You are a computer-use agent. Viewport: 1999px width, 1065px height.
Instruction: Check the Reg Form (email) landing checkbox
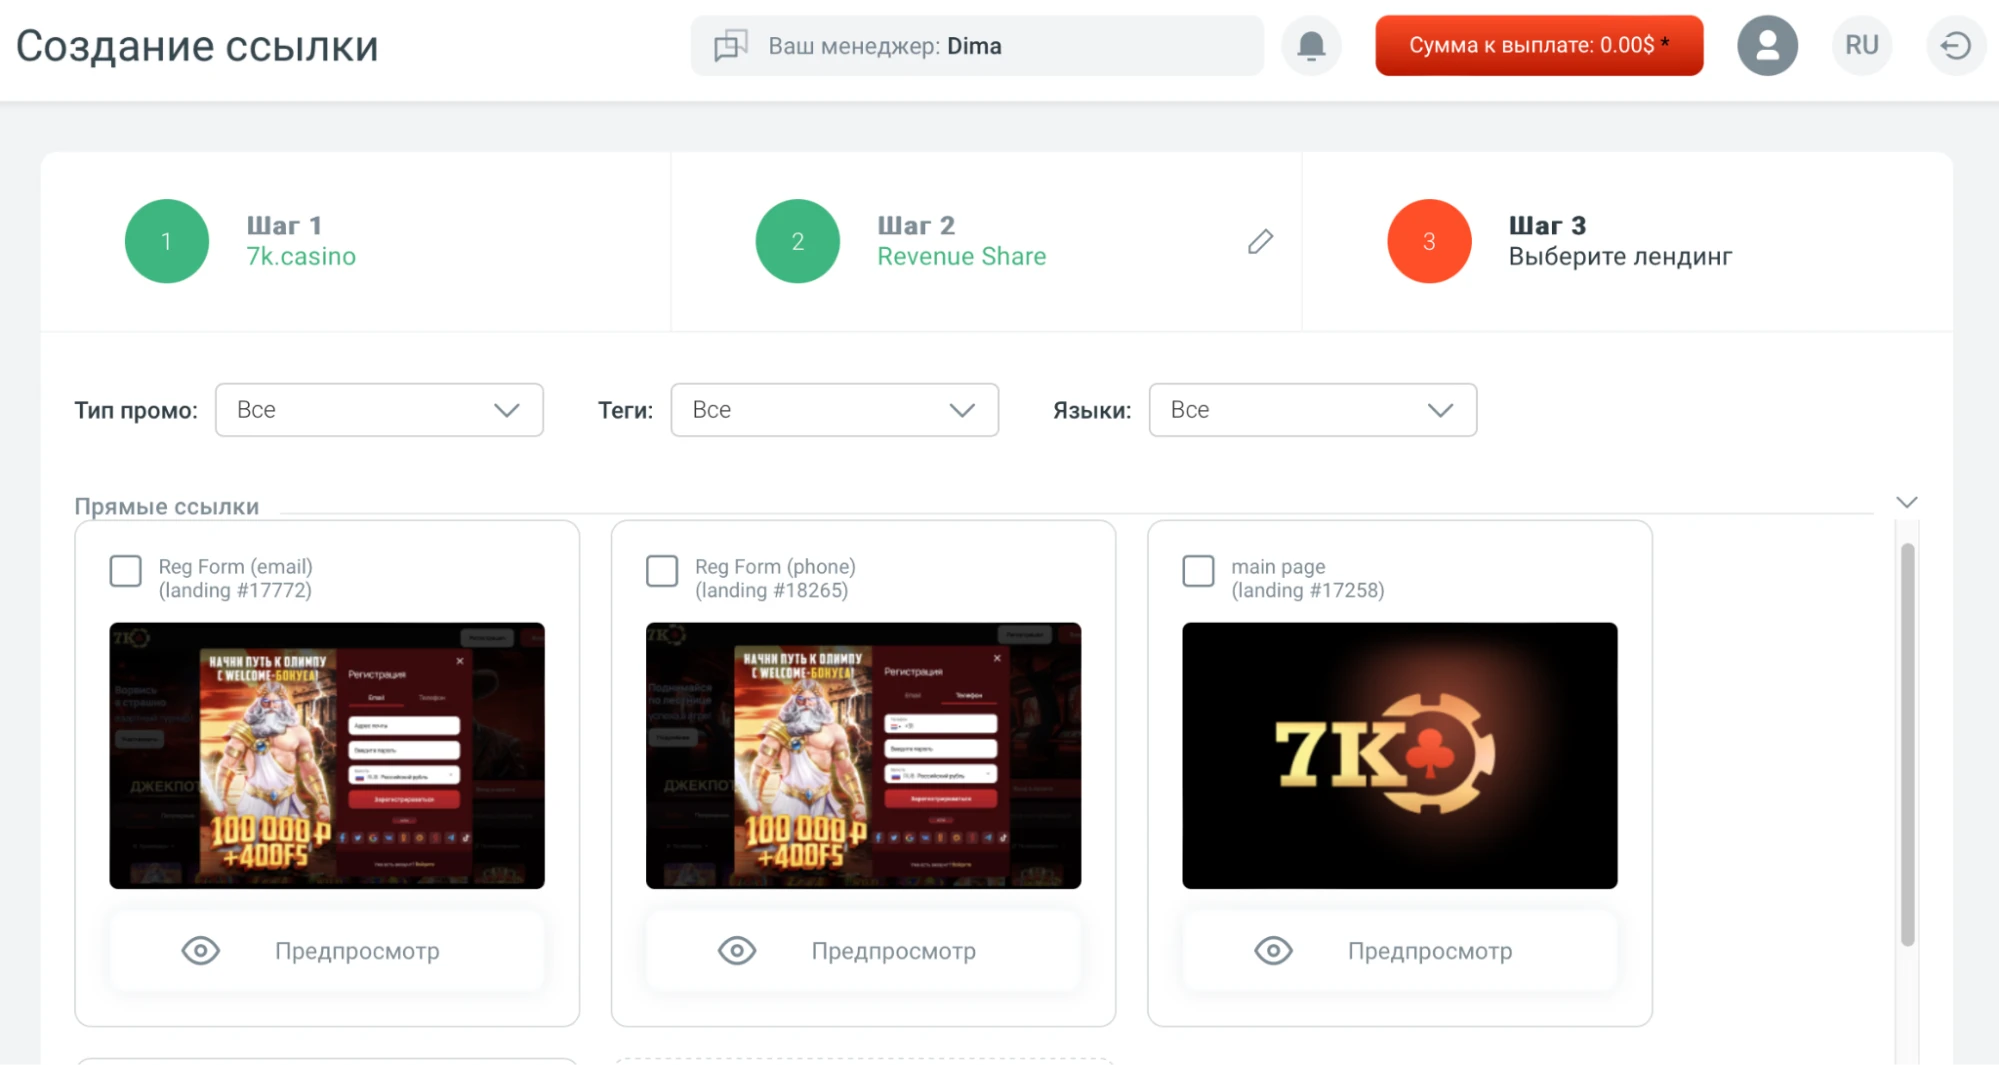[x=125, y=571]
